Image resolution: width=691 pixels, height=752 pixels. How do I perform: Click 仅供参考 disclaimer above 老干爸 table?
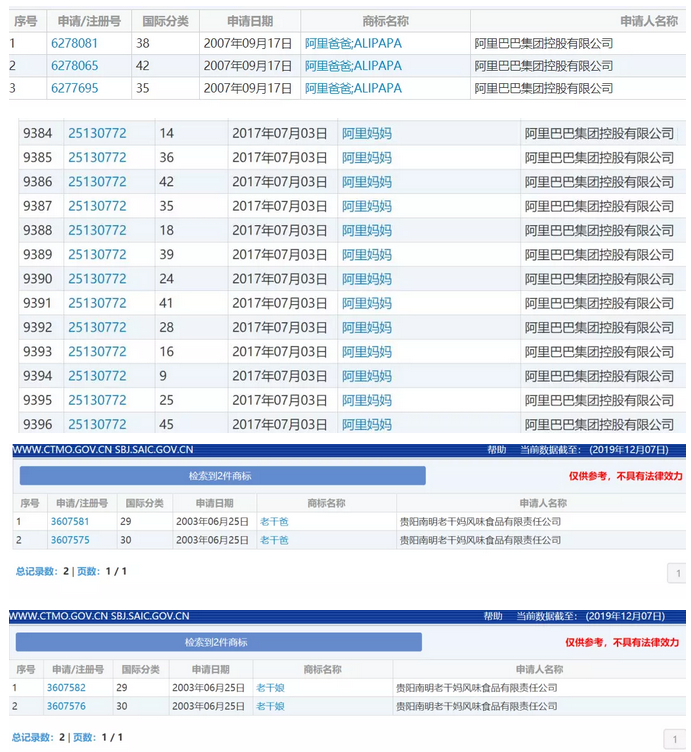point(626,476)
